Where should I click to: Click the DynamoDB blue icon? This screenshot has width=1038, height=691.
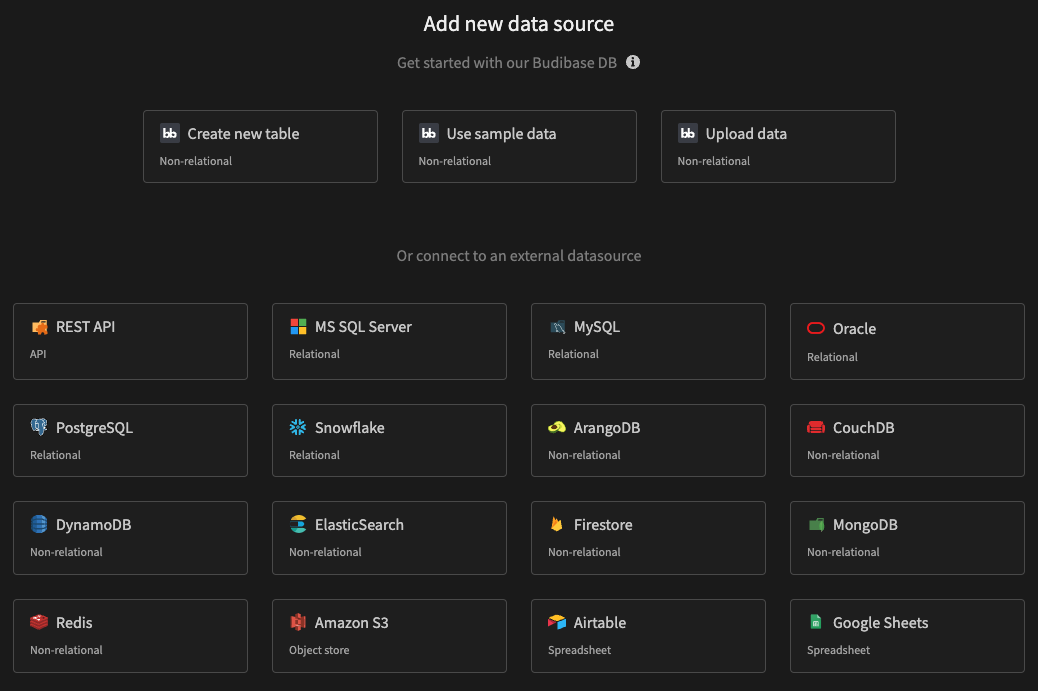click(x=39, y=524)
